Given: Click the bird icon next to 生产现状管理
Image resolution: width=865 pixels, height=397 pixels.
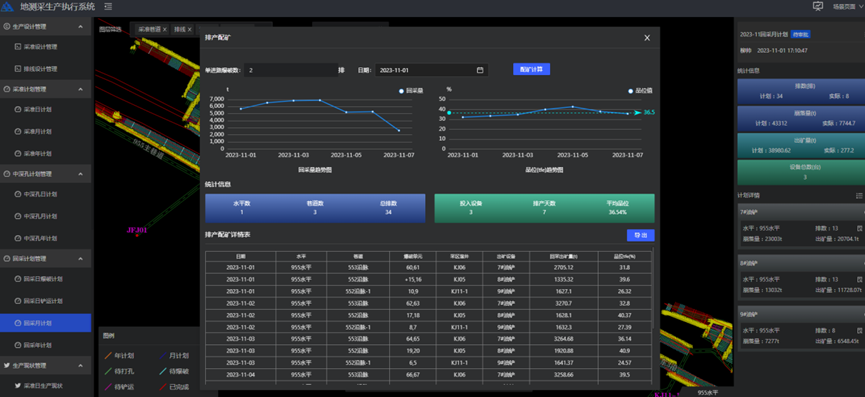Looking at the screenshot, I should pyautogui.click(x=7, y=365).
